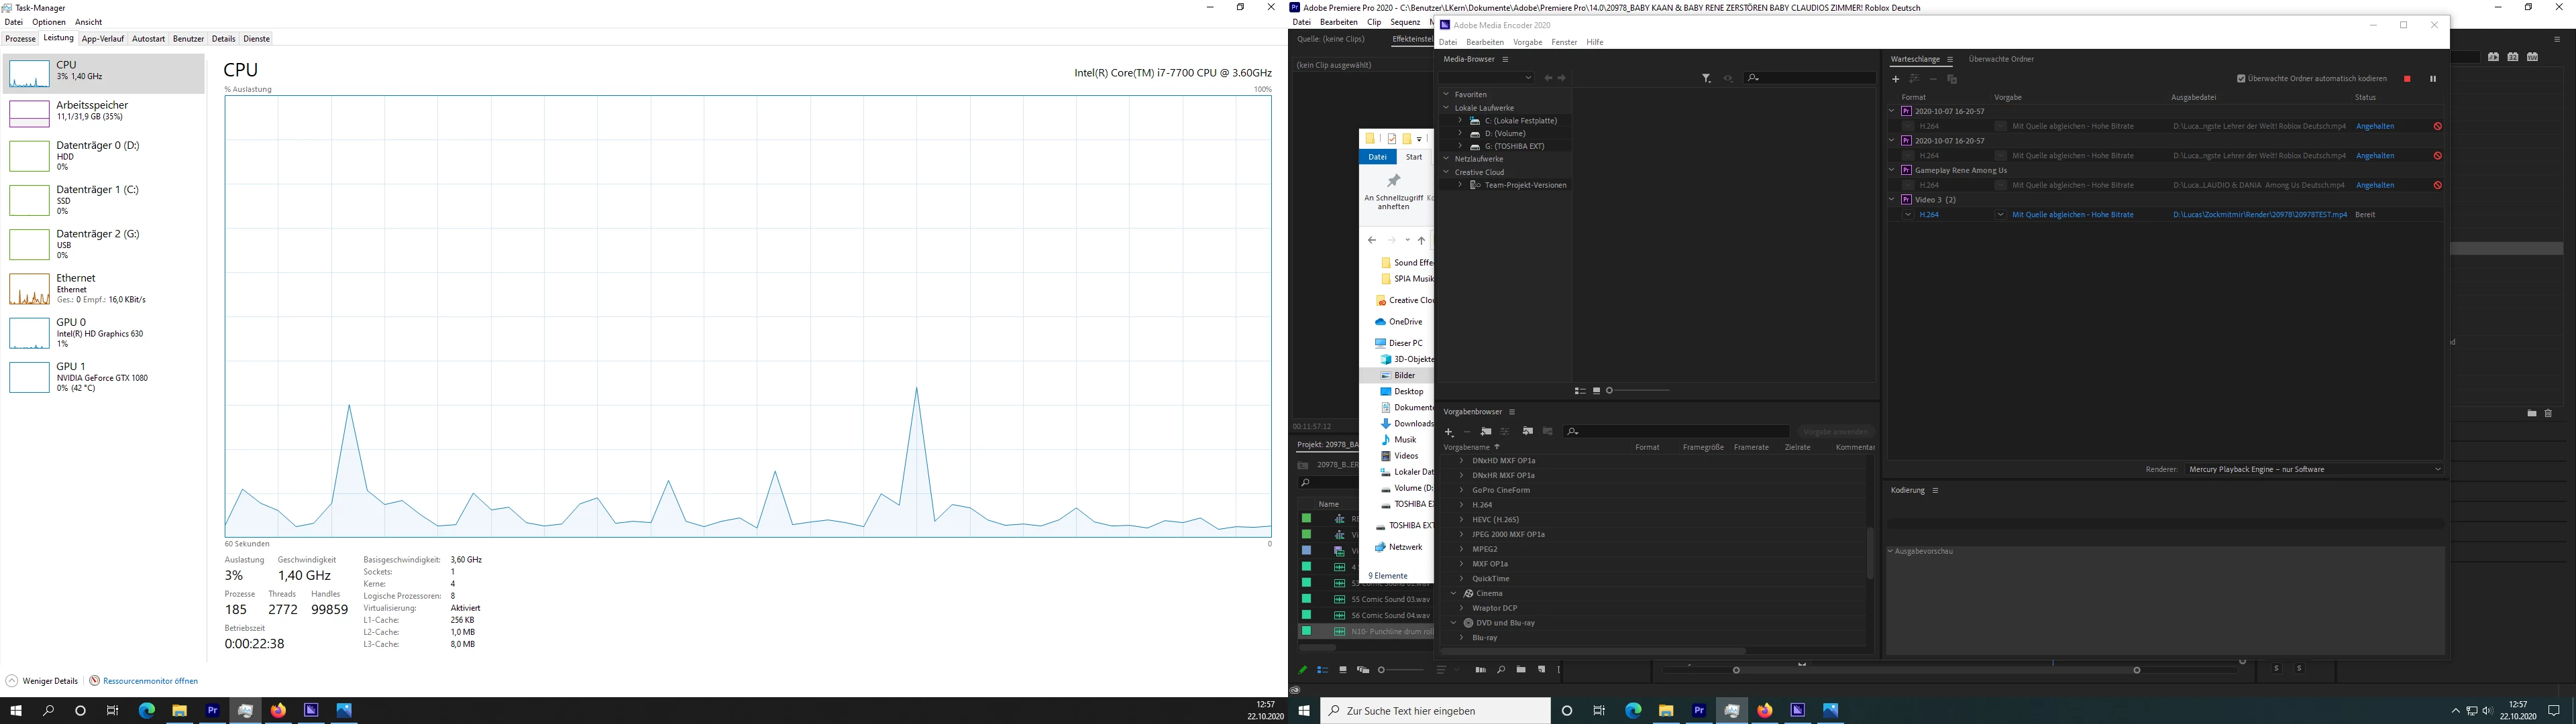This screenshot has width=2576, height=724.
Task: Open Leistung tab in Task-Manager
Action: pyautogui.click(x=58, y=38)
